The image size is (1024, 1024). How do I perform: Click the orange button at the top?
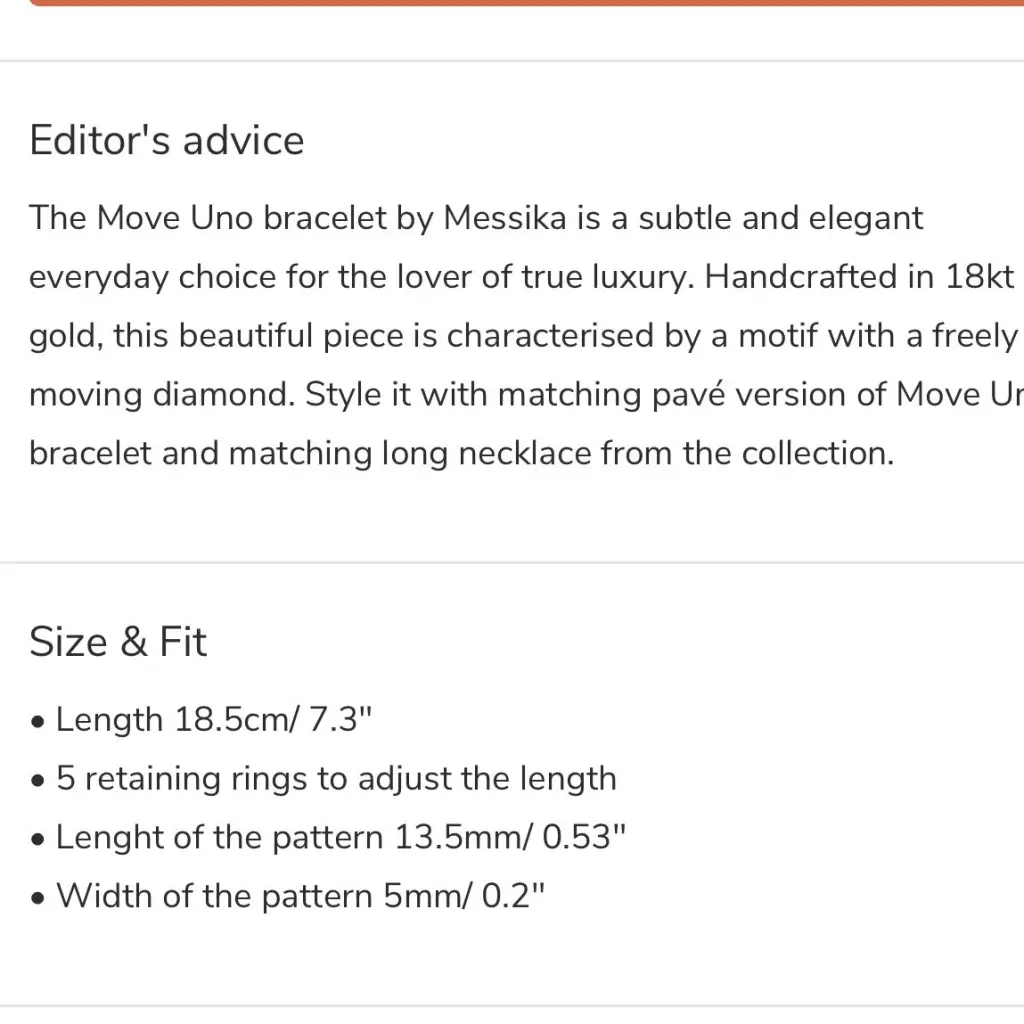[512, 3]
